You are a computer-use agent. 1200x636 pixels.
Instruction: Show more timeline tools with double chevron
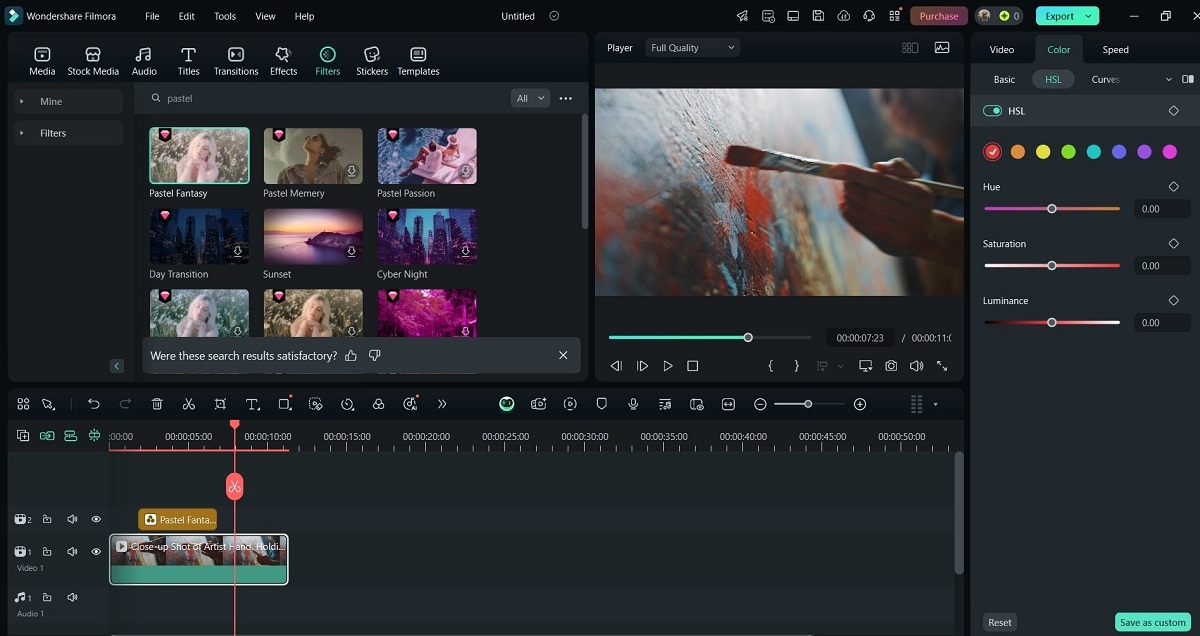tap(442, 404)
